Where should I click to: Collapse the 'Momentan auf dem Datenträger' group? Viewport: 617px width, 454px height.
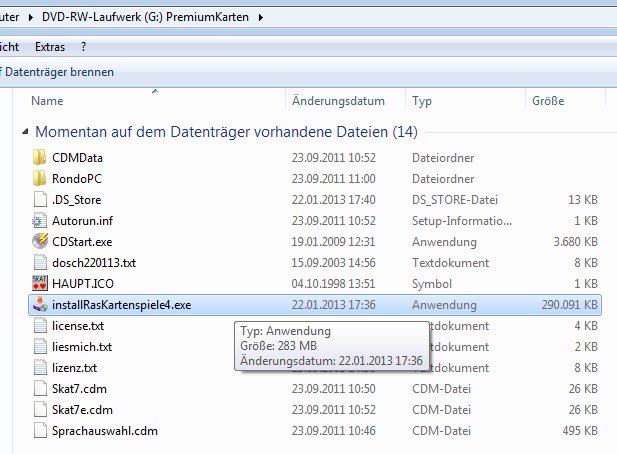point(25,131)
